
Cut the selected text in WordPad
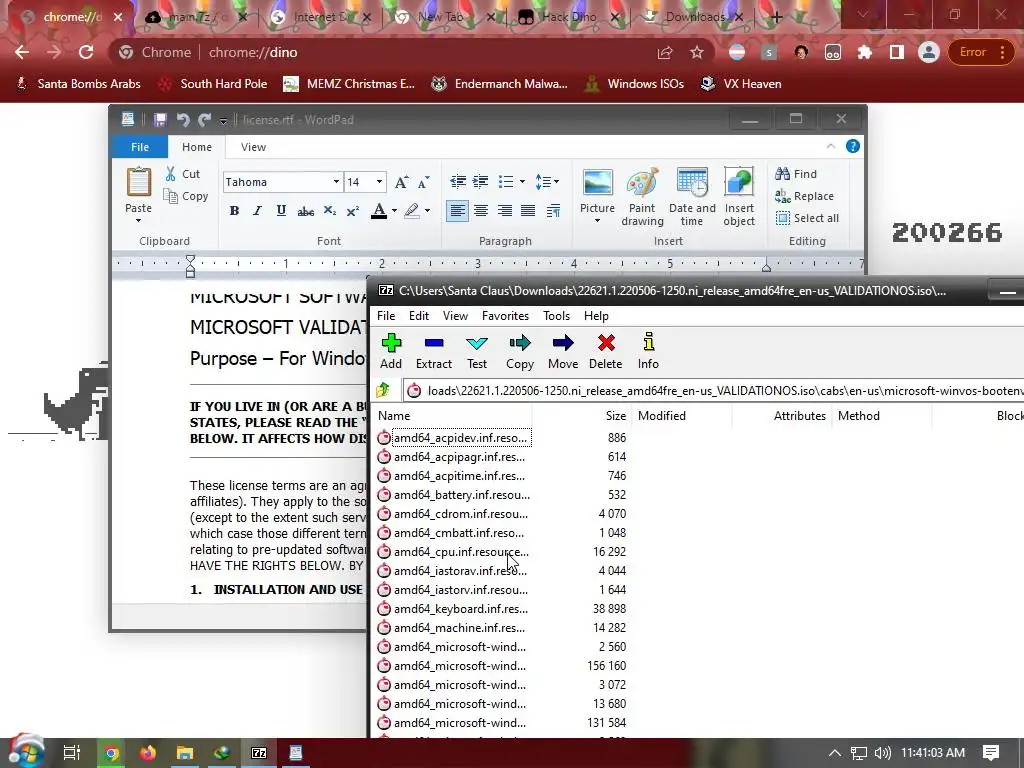coord(182,174)
